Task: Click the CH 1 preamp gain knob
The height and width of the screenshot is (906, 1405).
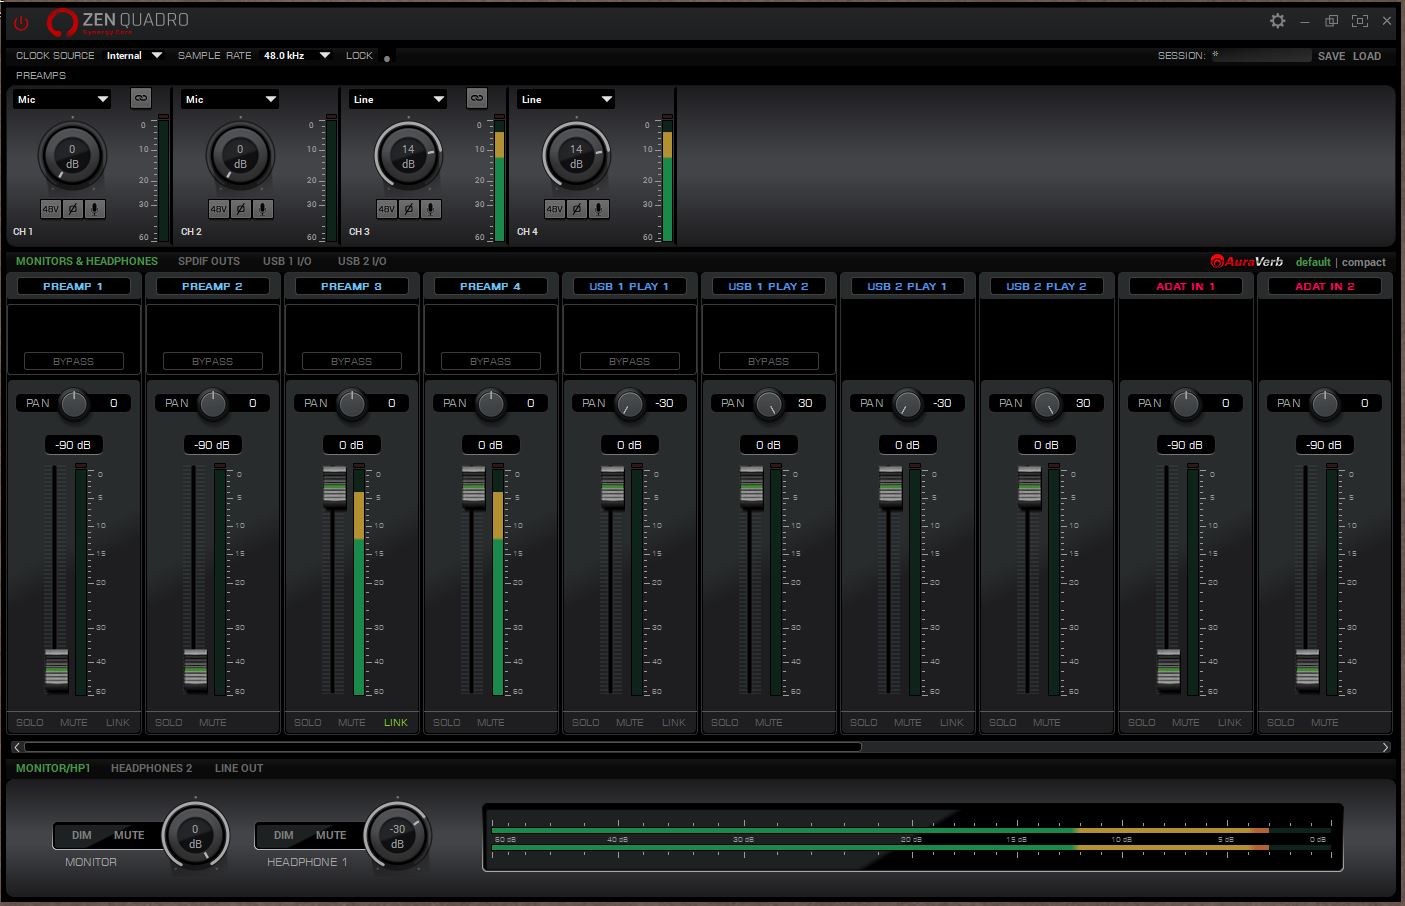Action: click(72, 156)
